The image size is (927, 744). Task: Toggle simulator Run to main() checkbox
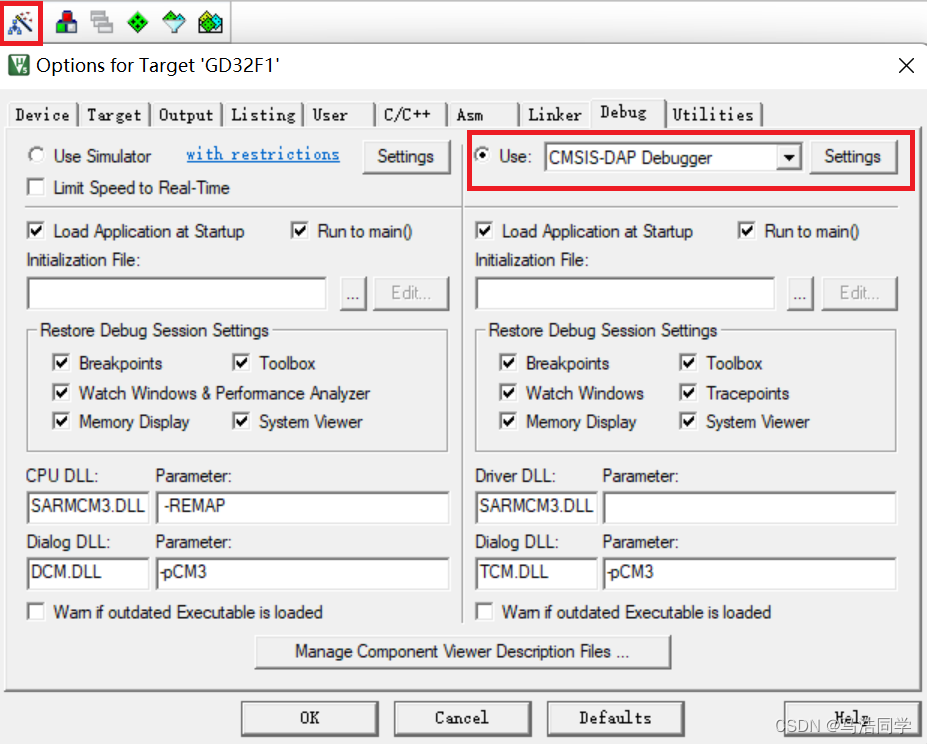(300, 231)
